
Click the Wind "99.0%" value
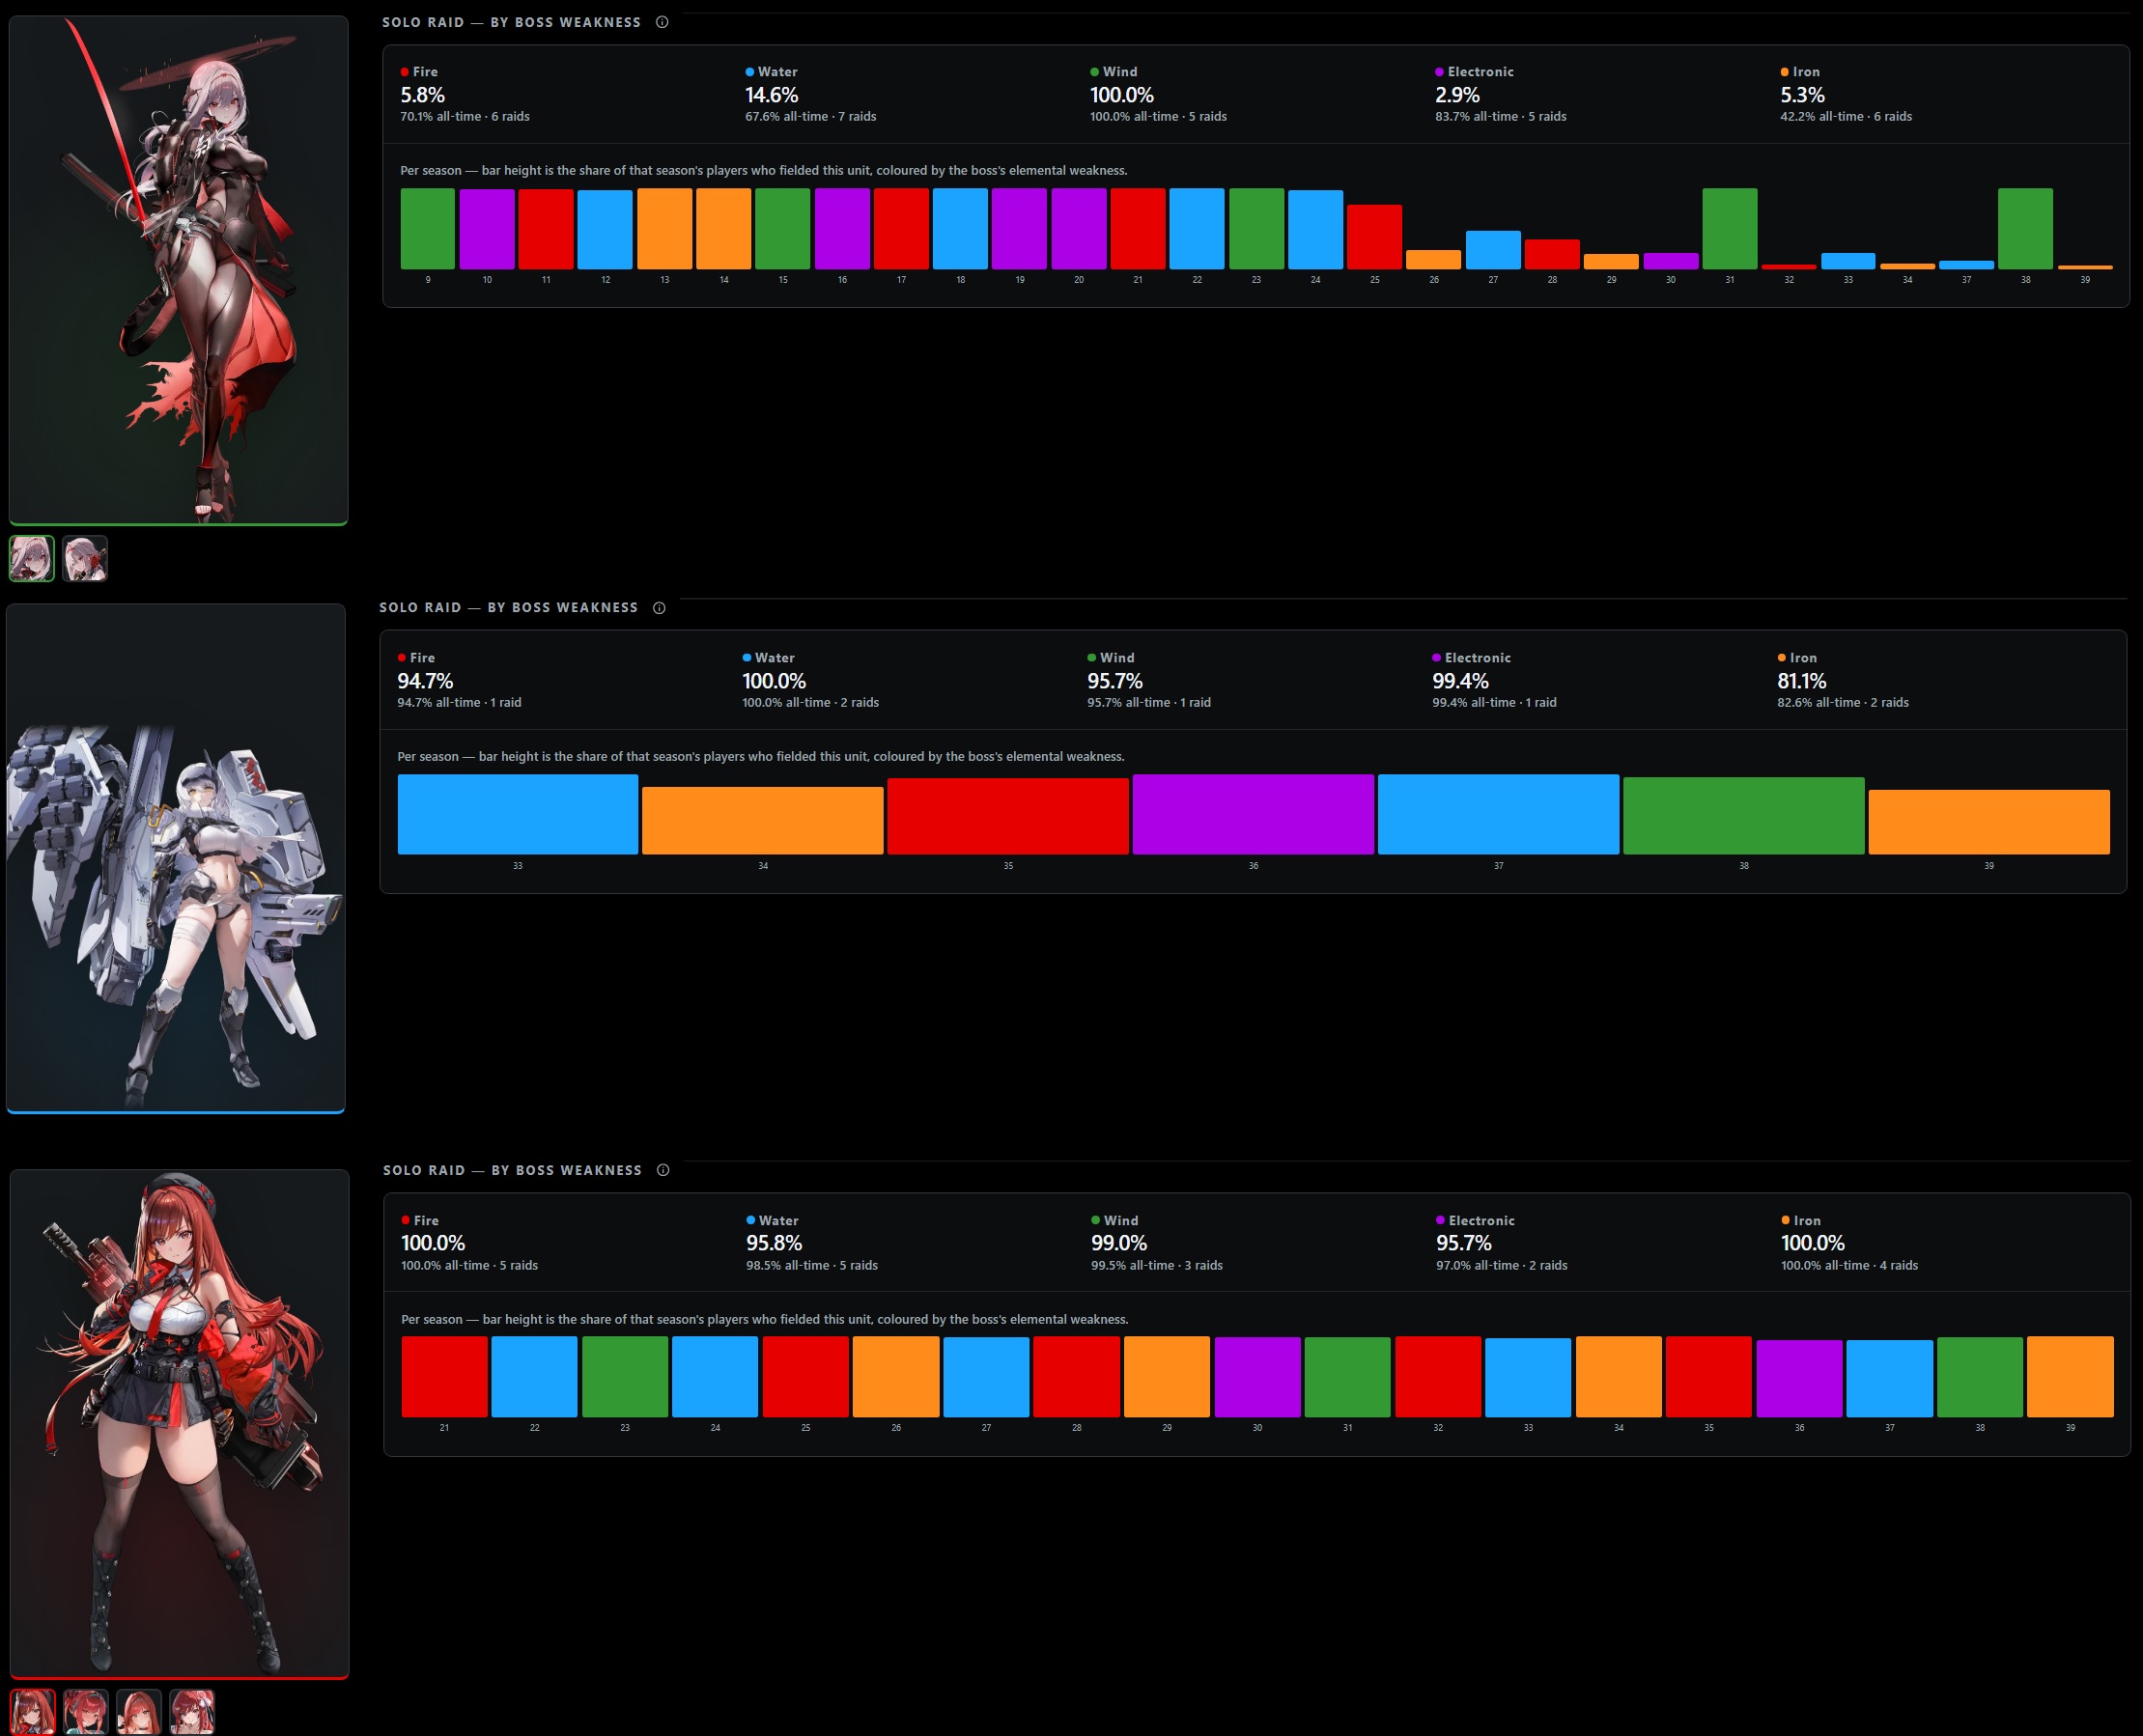tap(1119, 1243)
